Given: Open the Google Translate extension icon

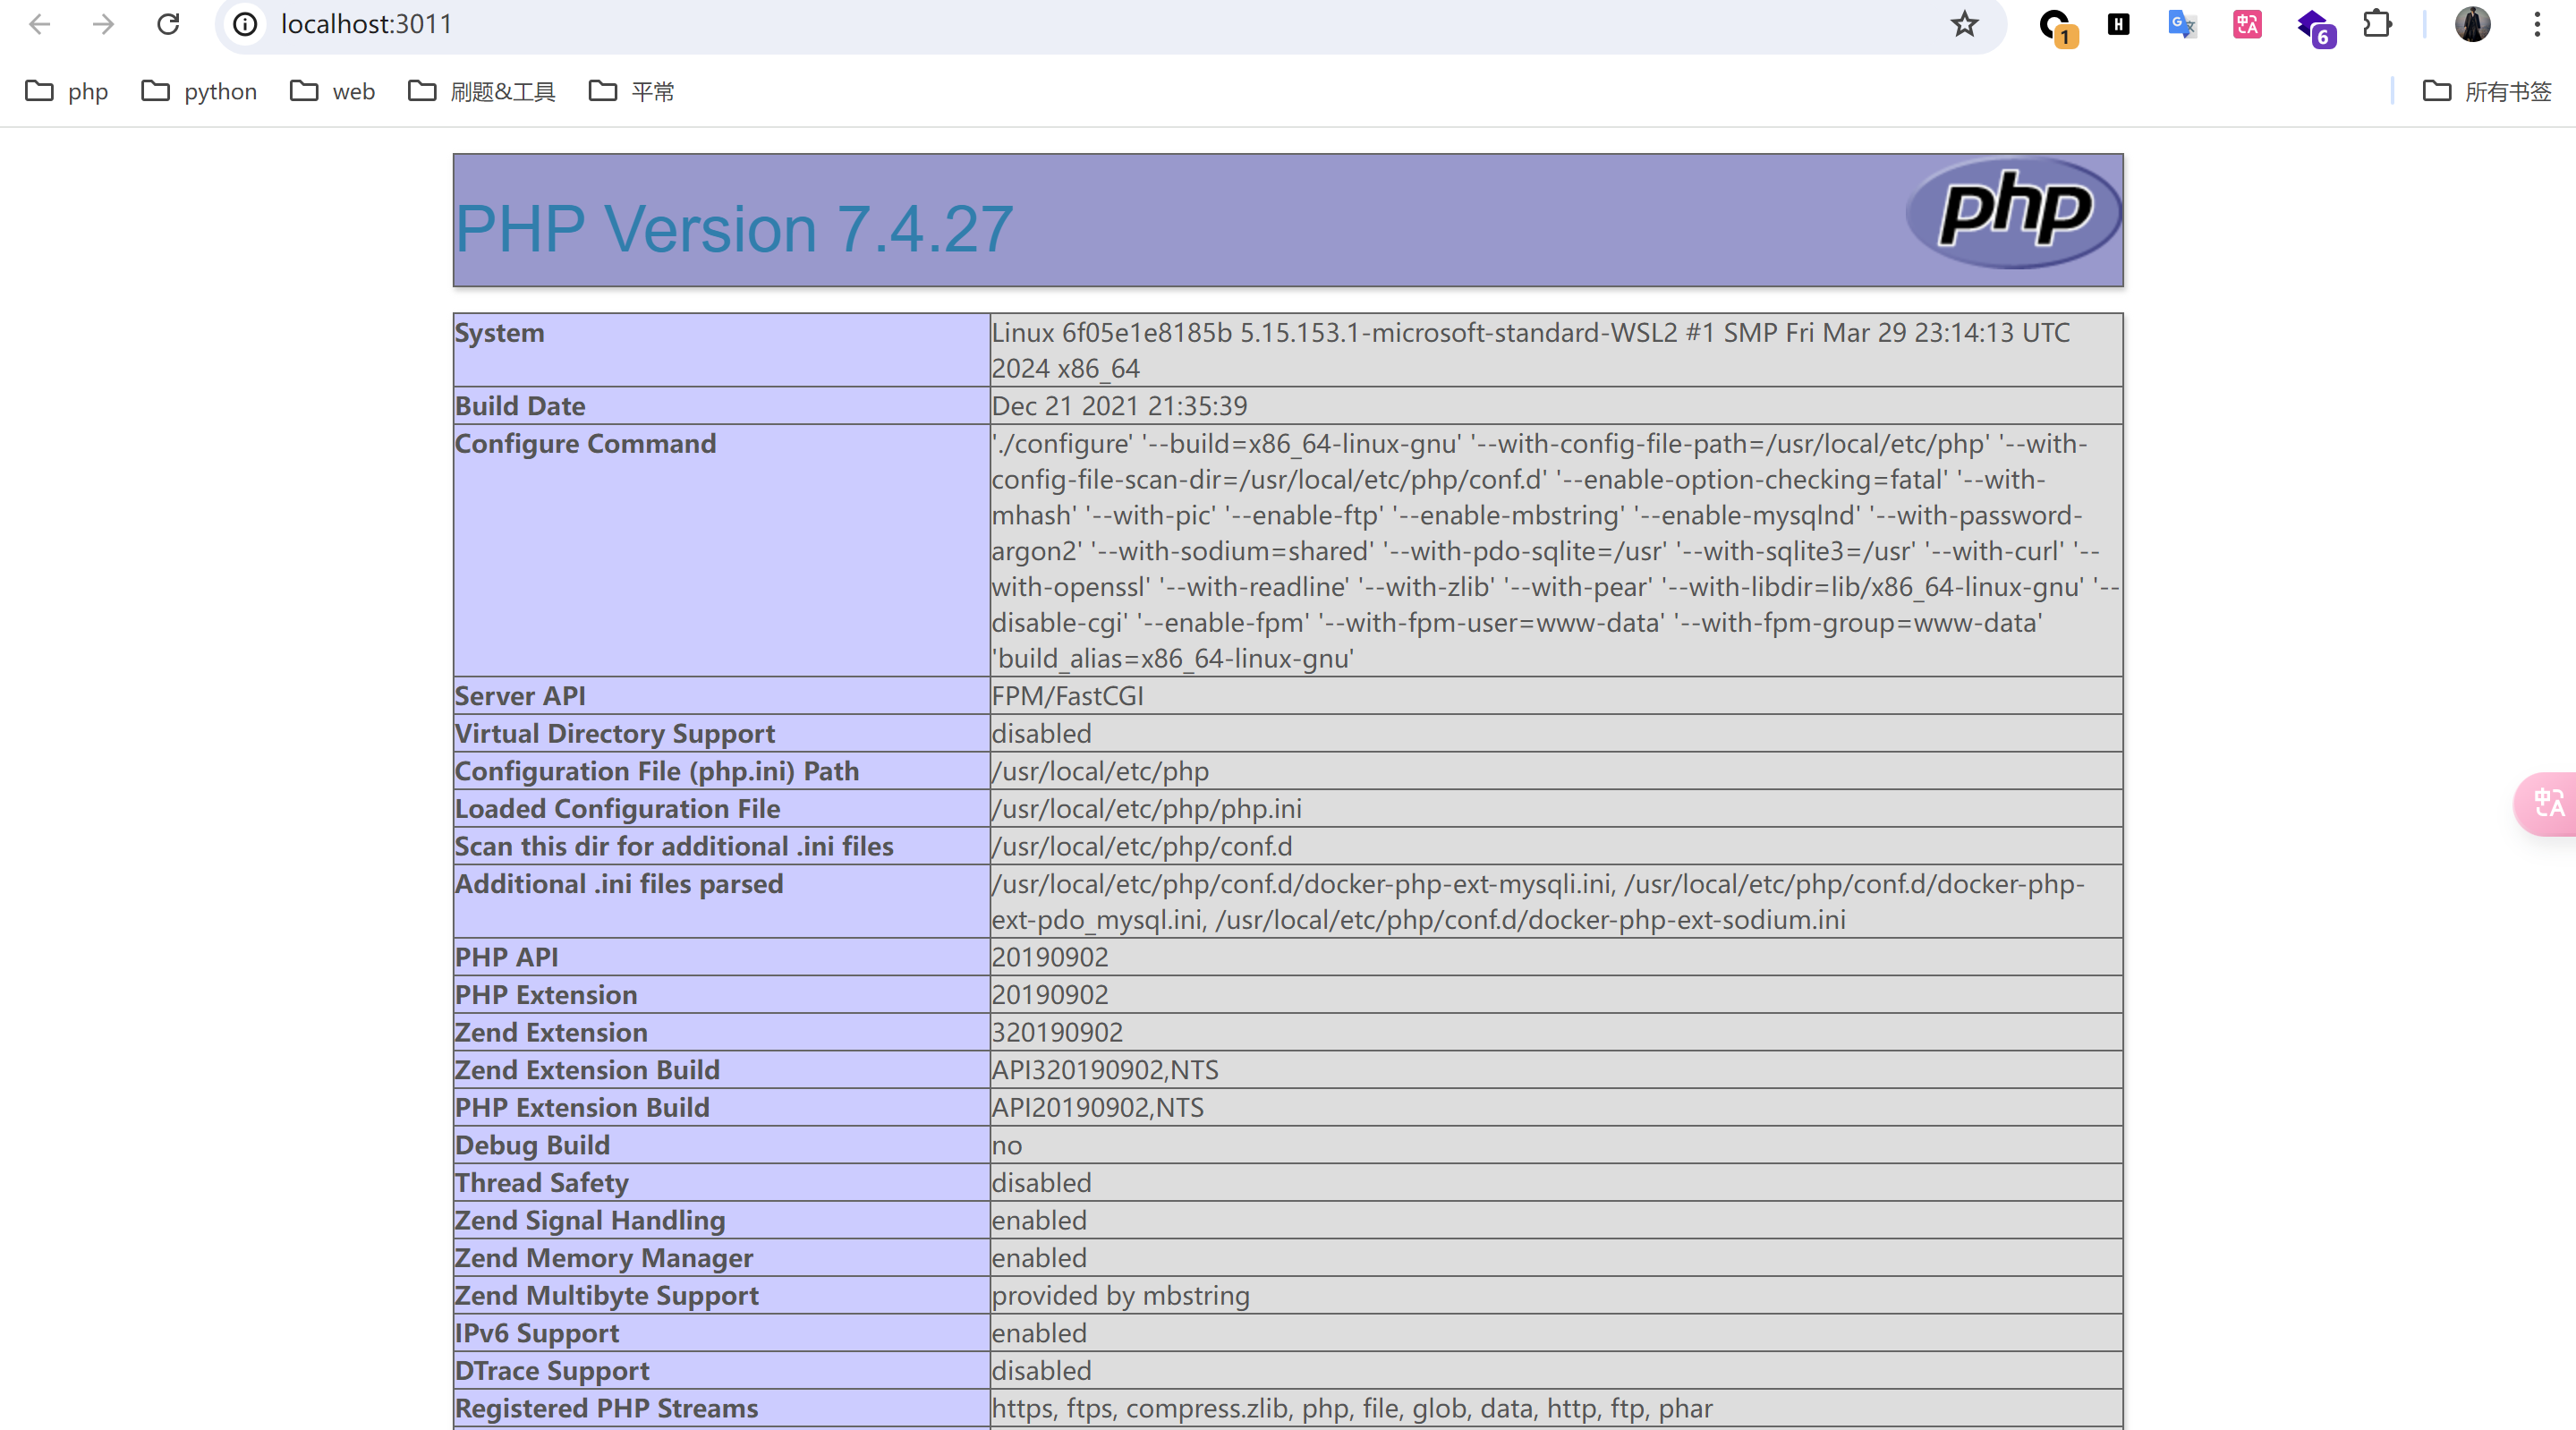Looking at the screenshot, I should tap(2181, 24).
